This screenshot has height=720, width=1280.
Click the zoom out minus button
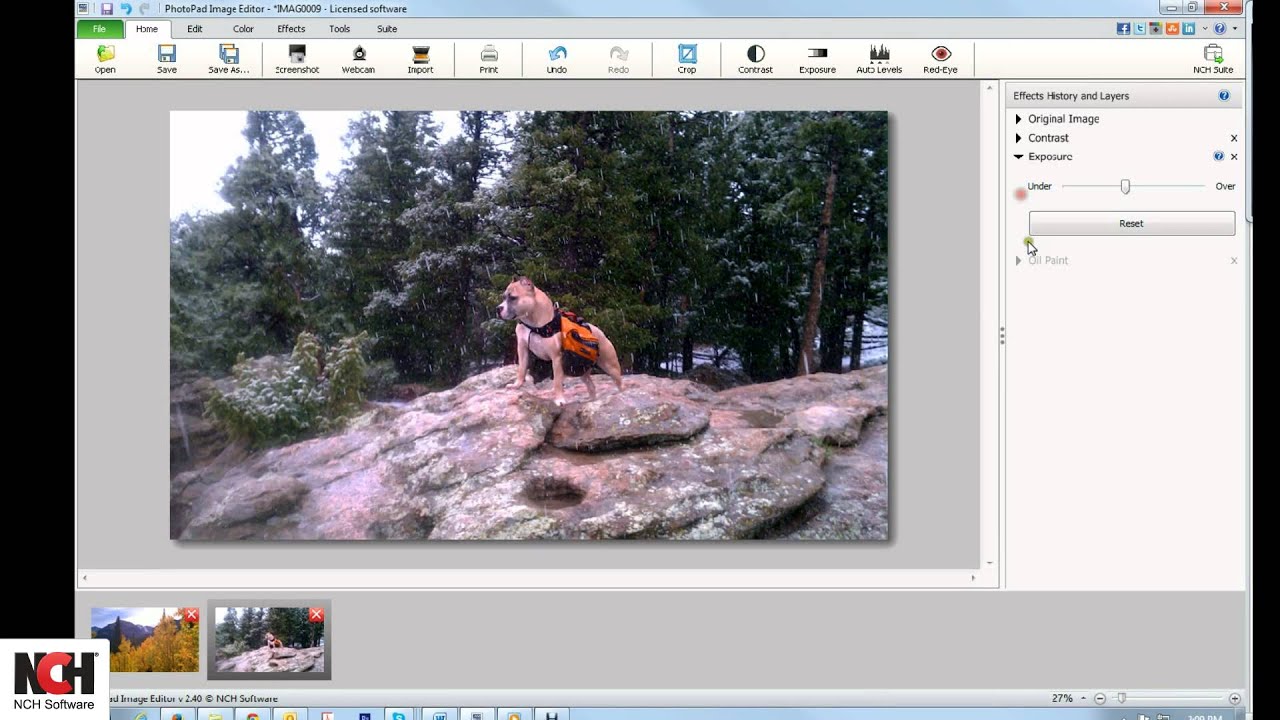pyautogui.click(x=1100, y=698)
